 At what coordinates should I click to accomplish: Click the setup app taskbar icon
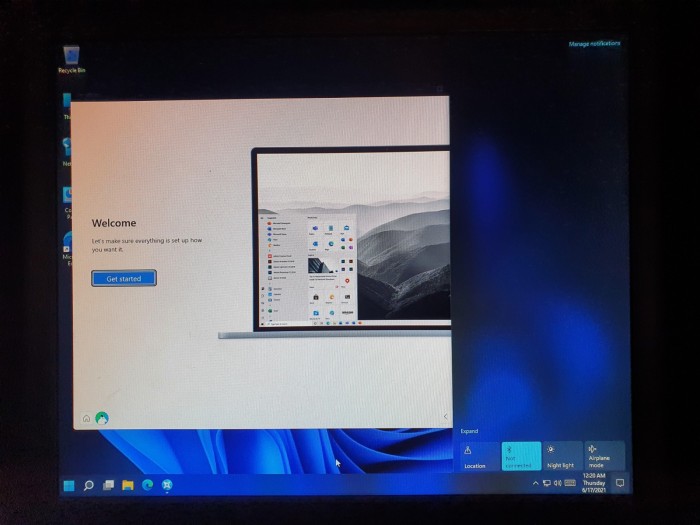point(167,485)
